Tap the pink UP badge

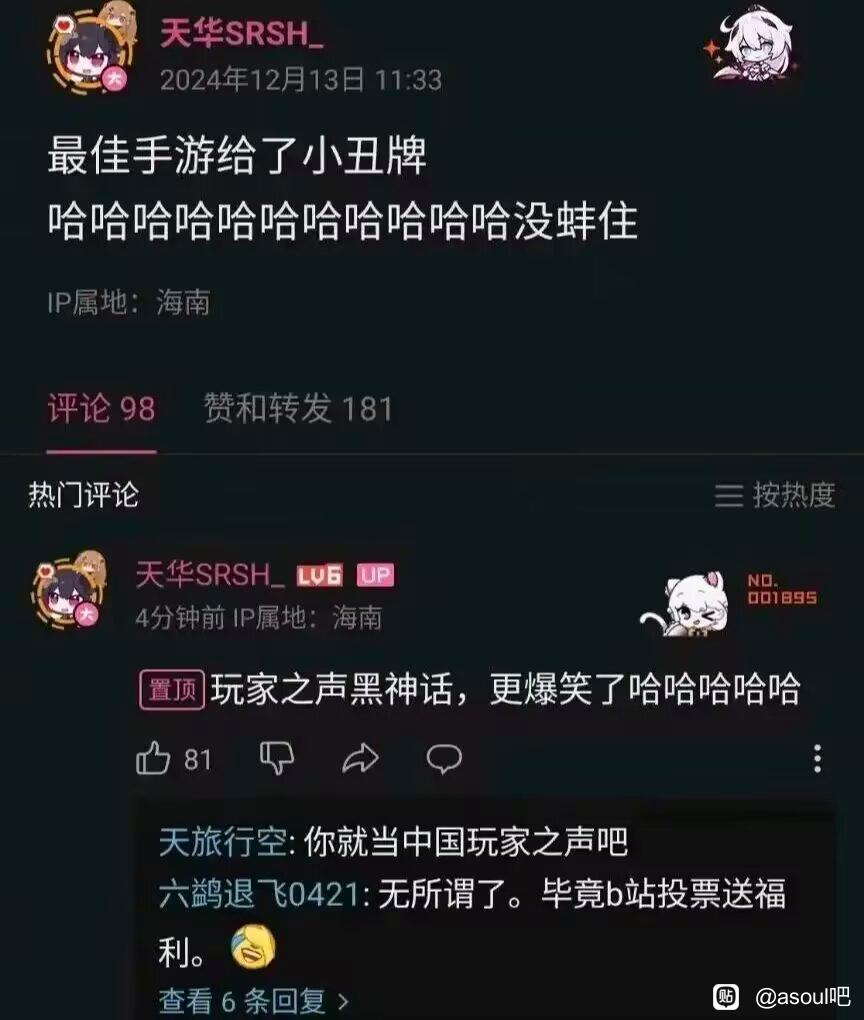[x=375, y=575]
